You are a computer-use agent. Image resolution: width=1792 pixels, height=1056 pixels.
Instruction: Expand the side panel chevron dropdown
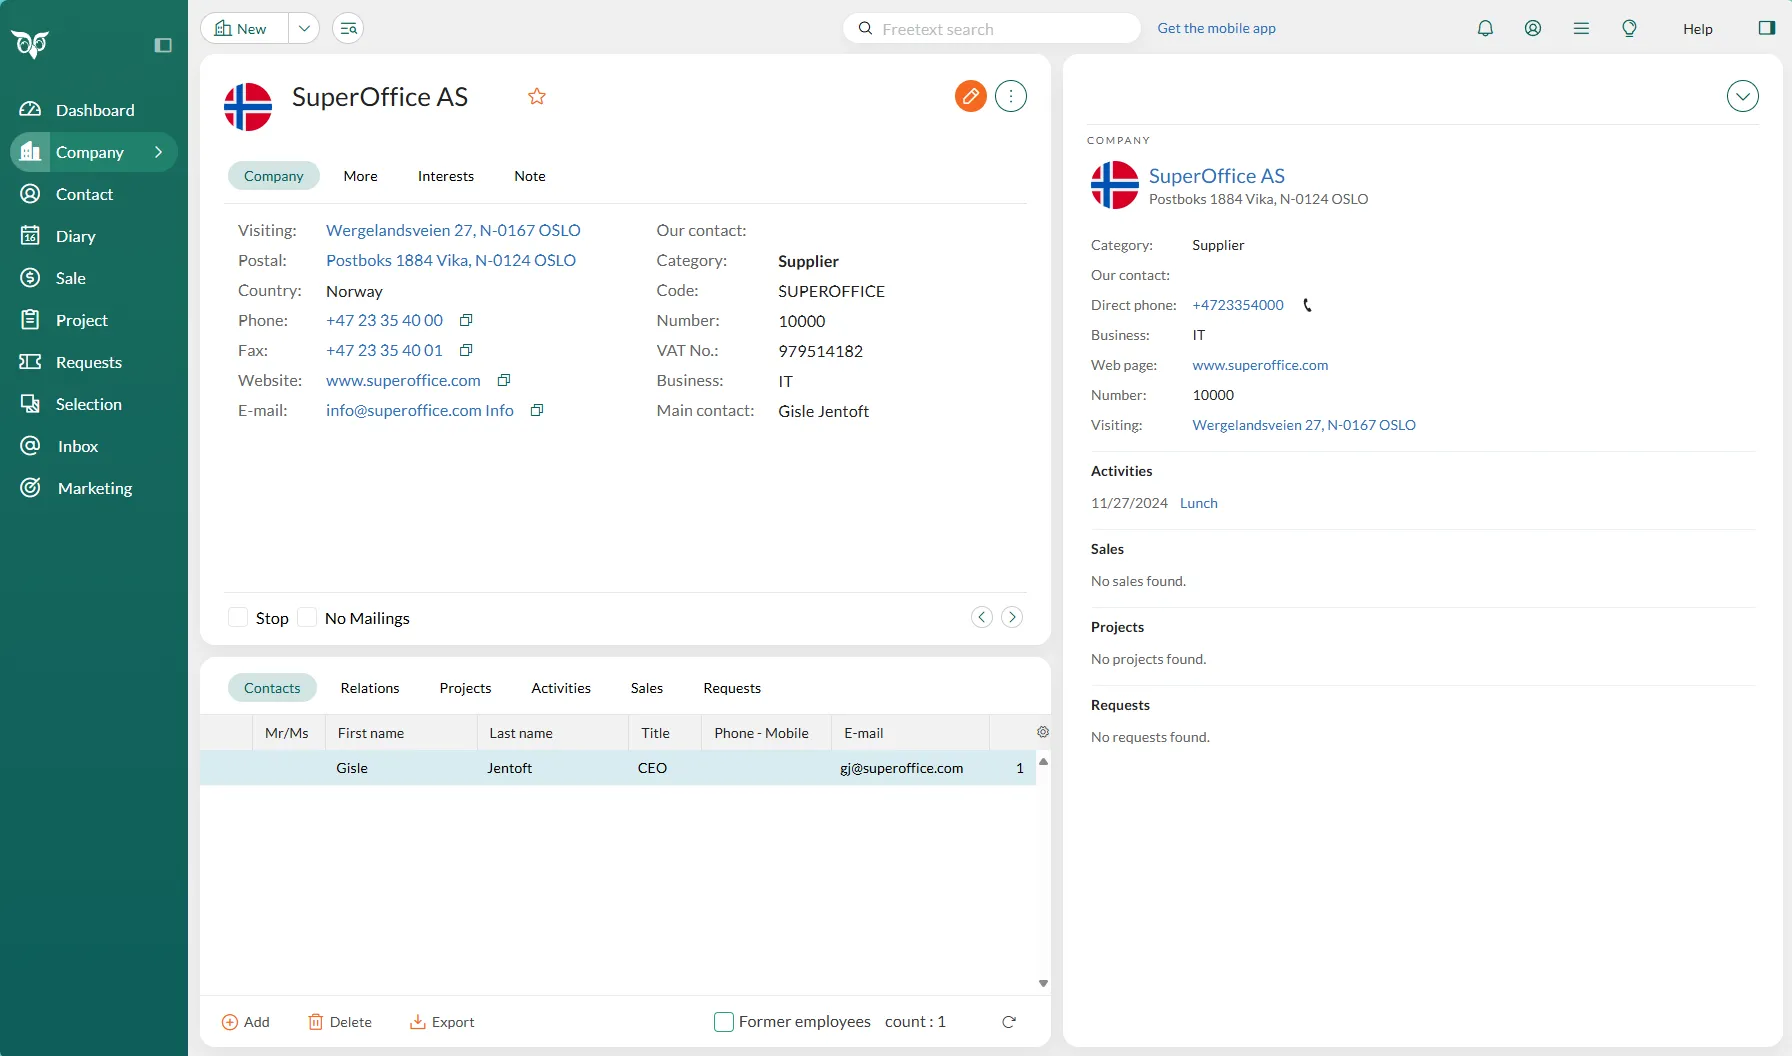click(x=1742, y=96)
